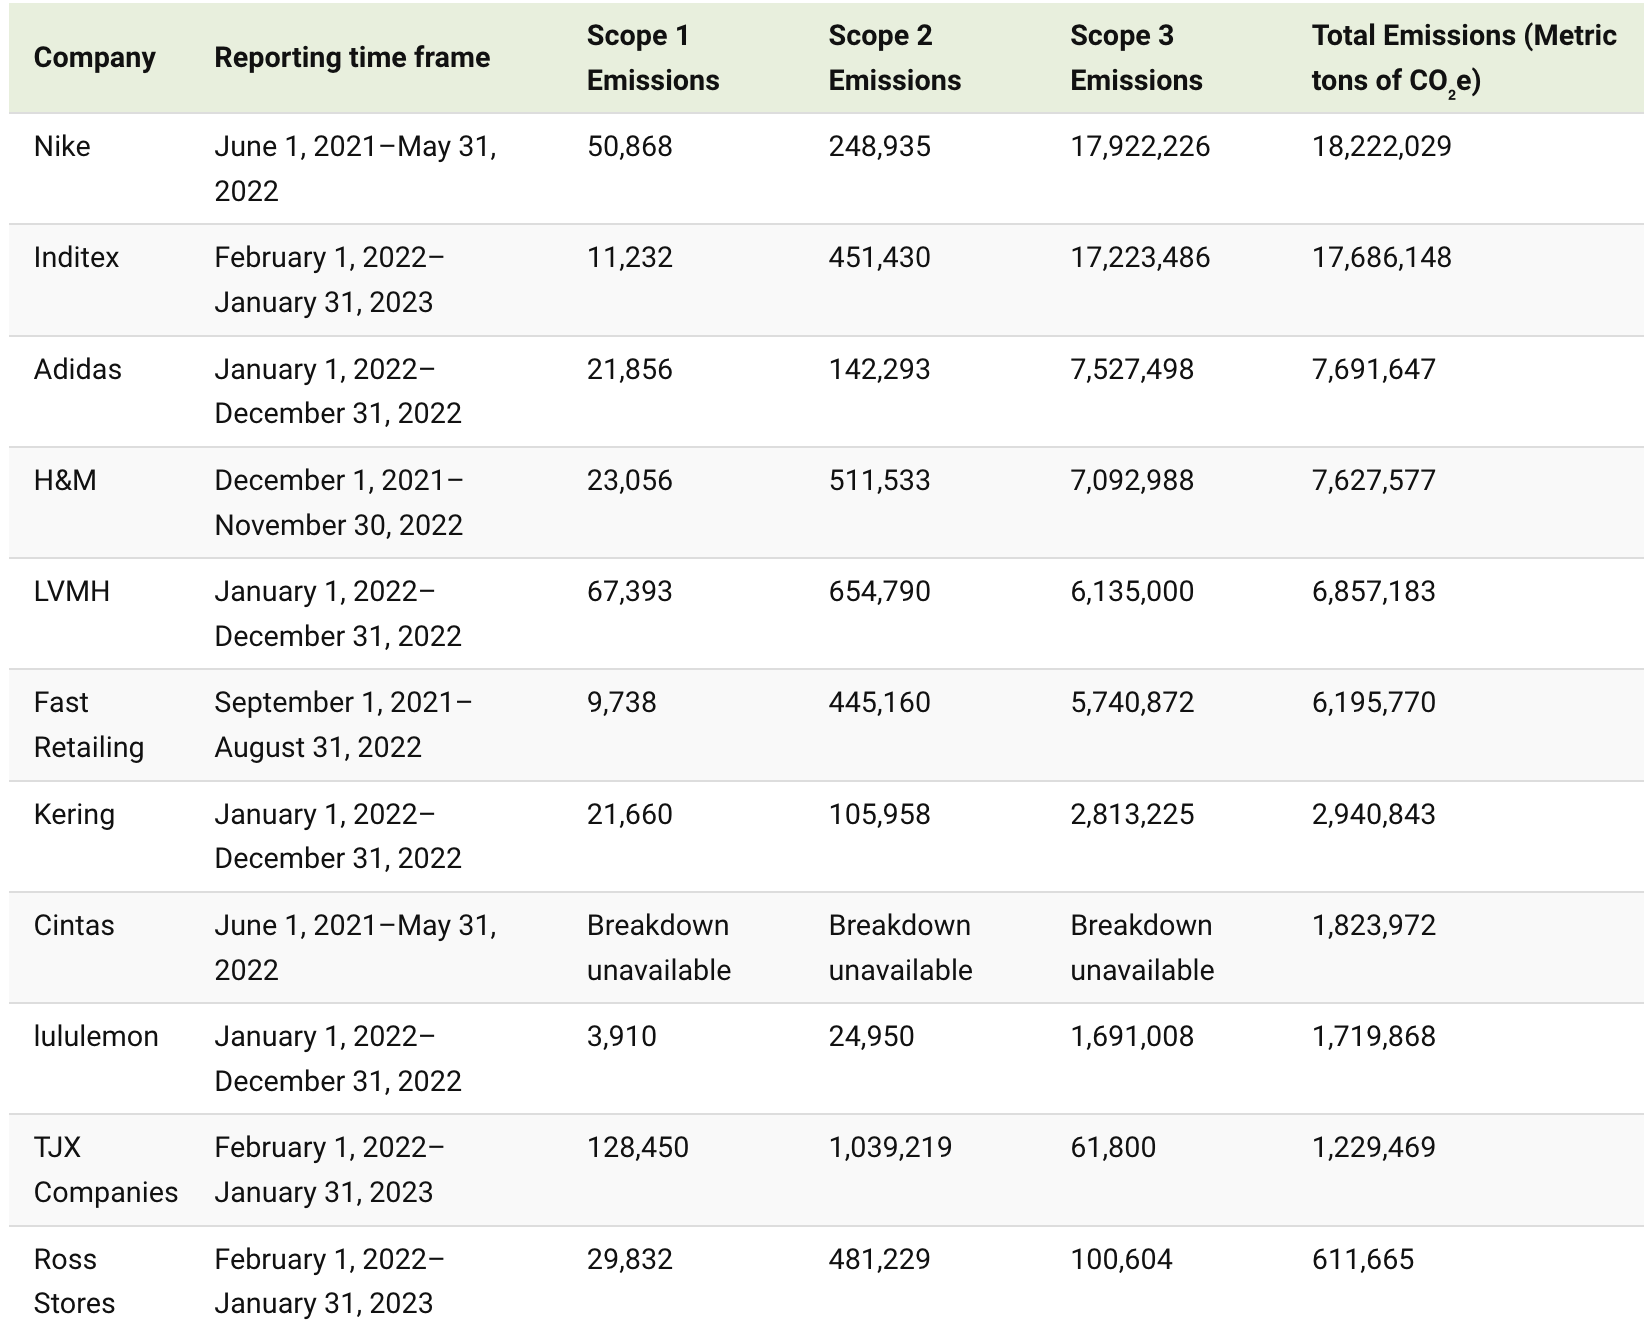Viewport: 1644px width, 1335px height.
Task: Select Ross Stores Scope 3 value 100,604
Action: (x=1121, y=1260)
